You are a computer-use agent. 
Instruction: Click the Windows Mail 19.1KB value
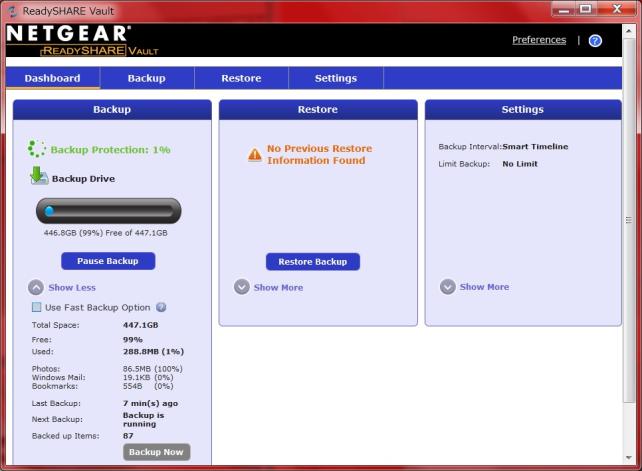pos(148,377)
